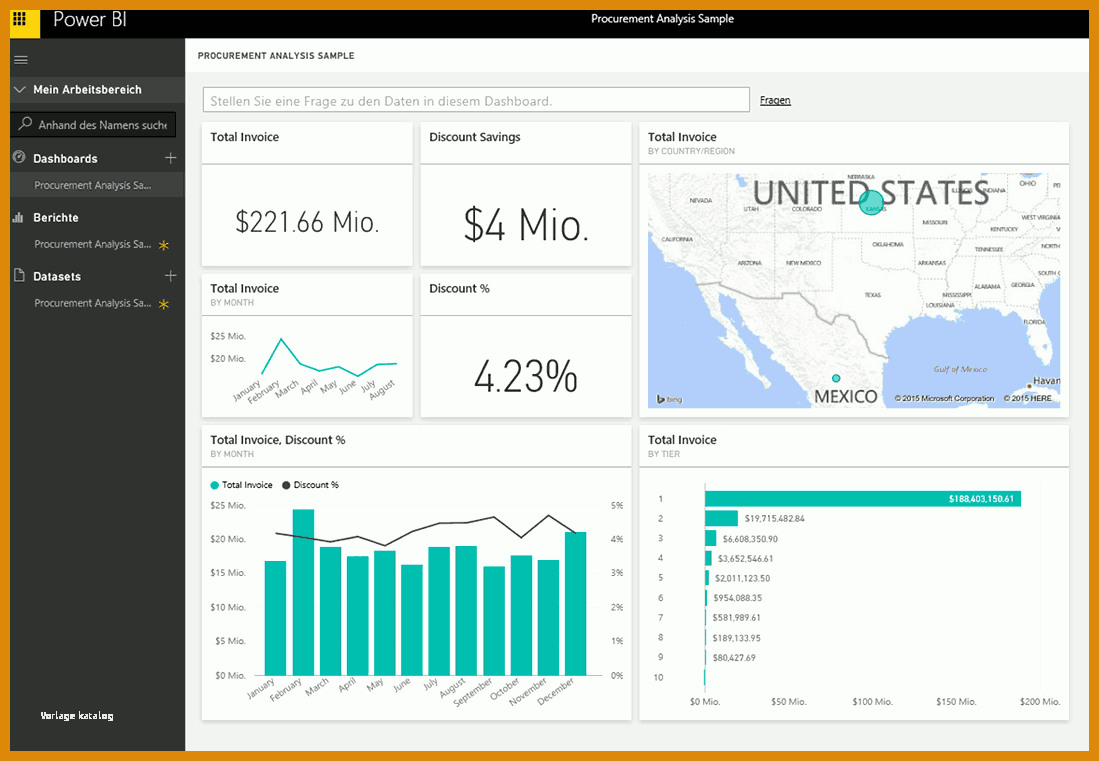The height and width of the screenshot is (761, 1099).
Task: Open the Total Invoice by Country/Region map
Action: (854, 270)
